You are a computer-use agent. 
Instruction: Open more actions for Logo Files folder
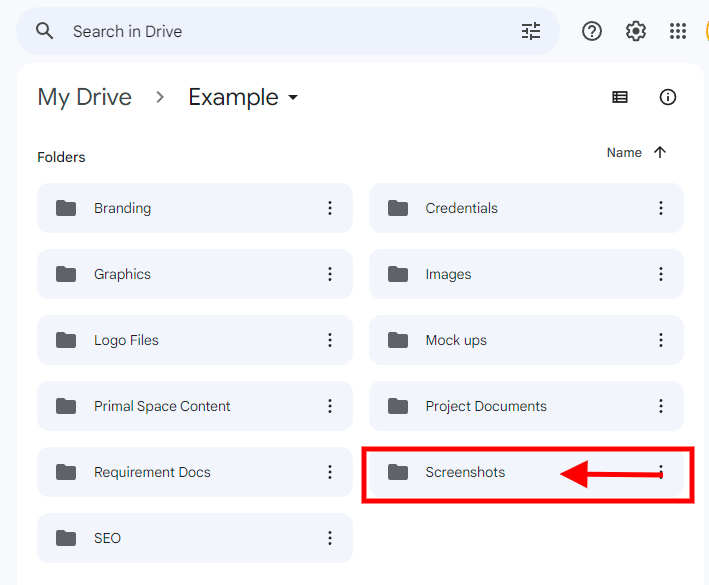[330, 340]
